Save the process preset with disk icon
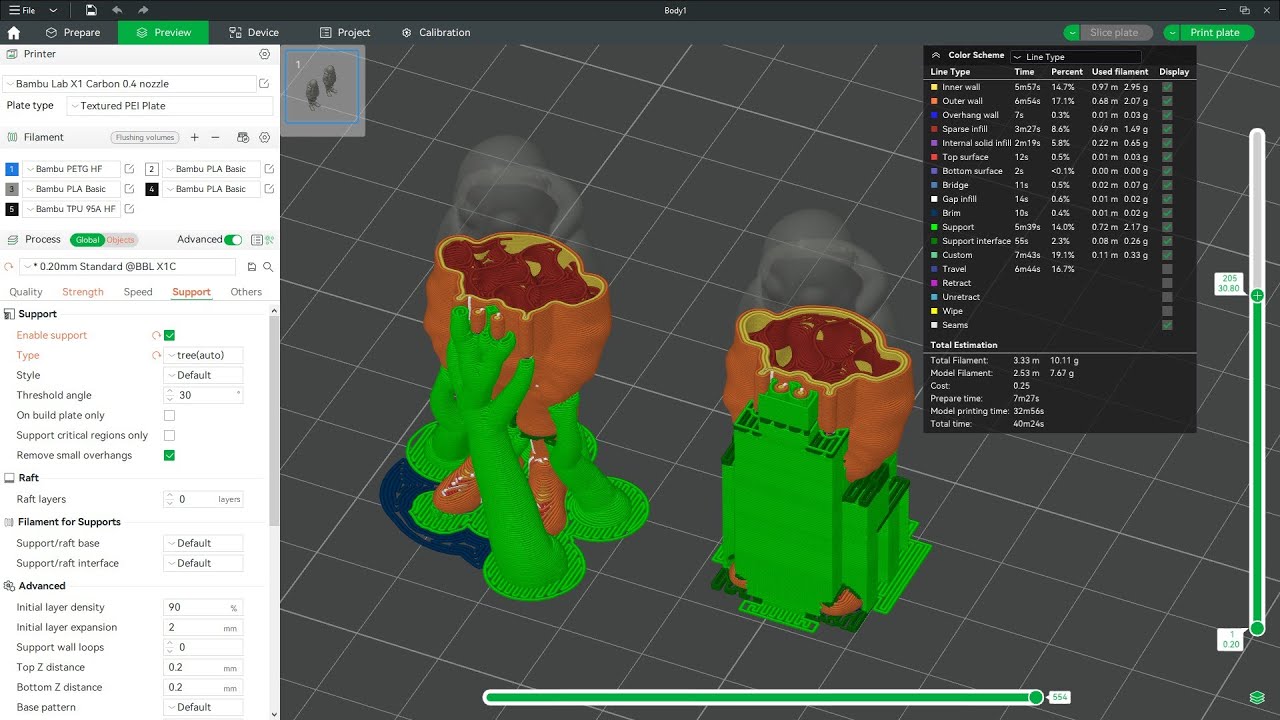 point(252,267)
